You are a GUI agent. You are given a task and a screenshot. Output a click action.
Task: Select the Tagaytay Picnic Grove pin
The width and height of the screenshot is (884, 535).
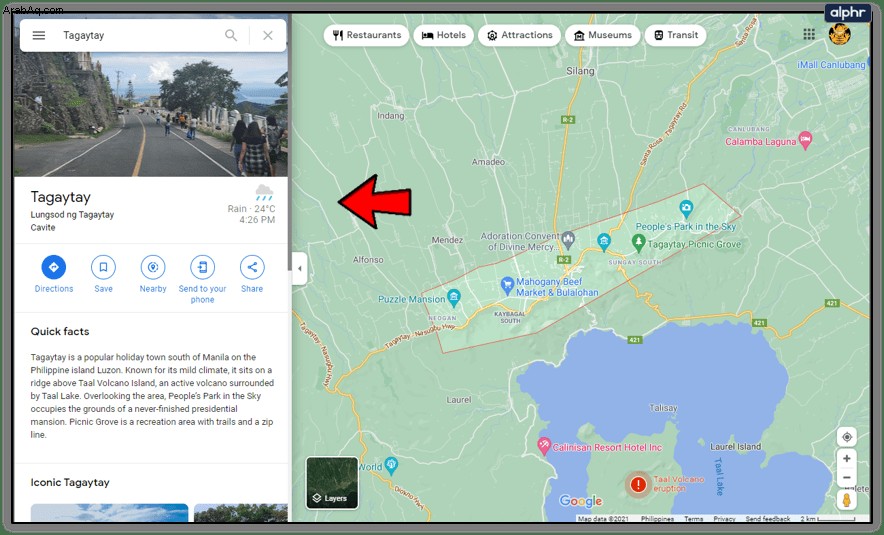pyautogui.click(x=638, y=244)
